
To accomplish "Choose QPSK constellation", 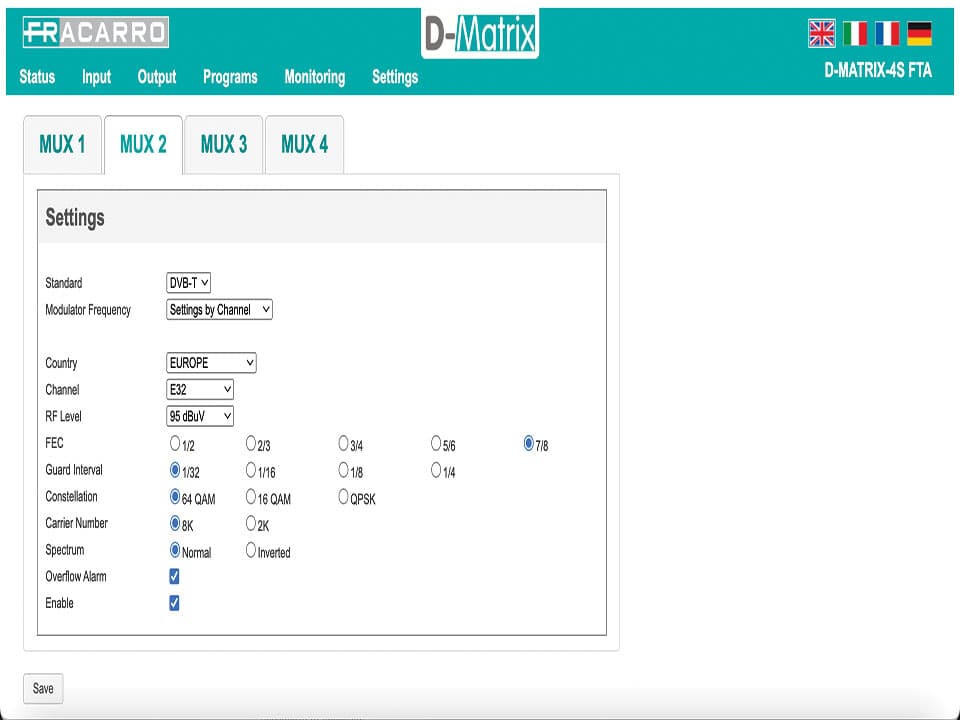I will 343,497.
